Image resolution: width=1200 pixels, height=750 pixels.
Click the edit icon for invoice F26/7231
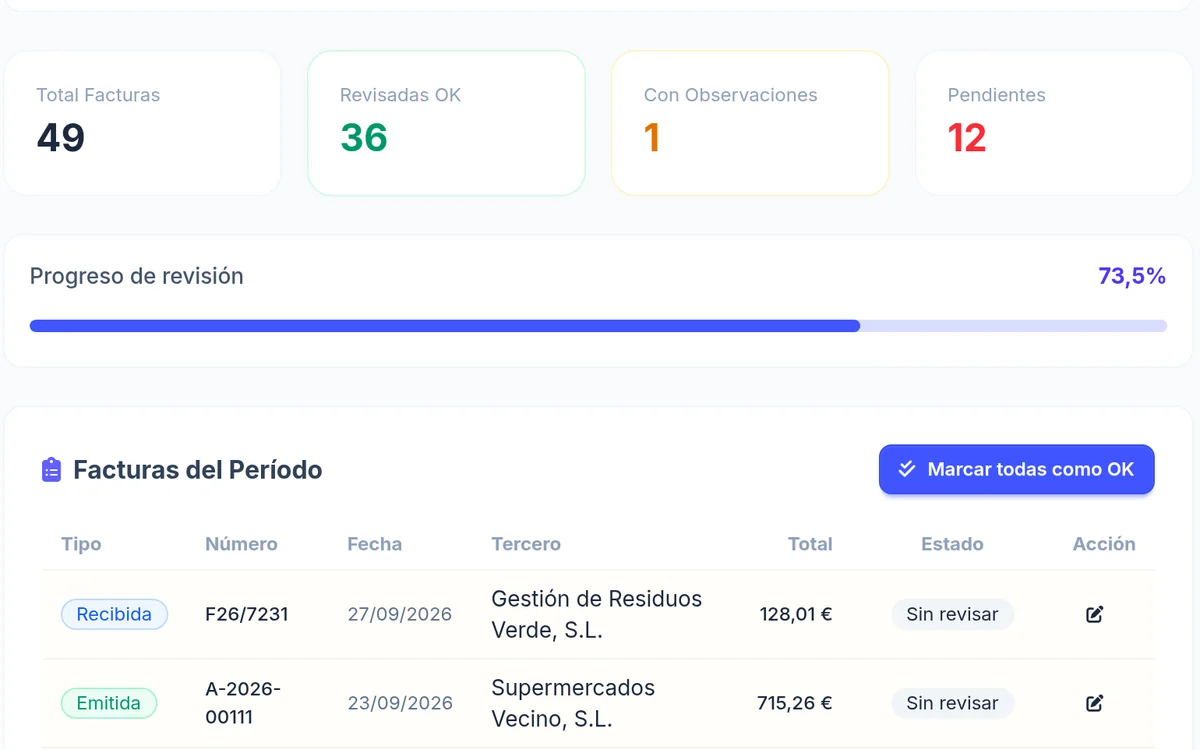coord(1094,614)
